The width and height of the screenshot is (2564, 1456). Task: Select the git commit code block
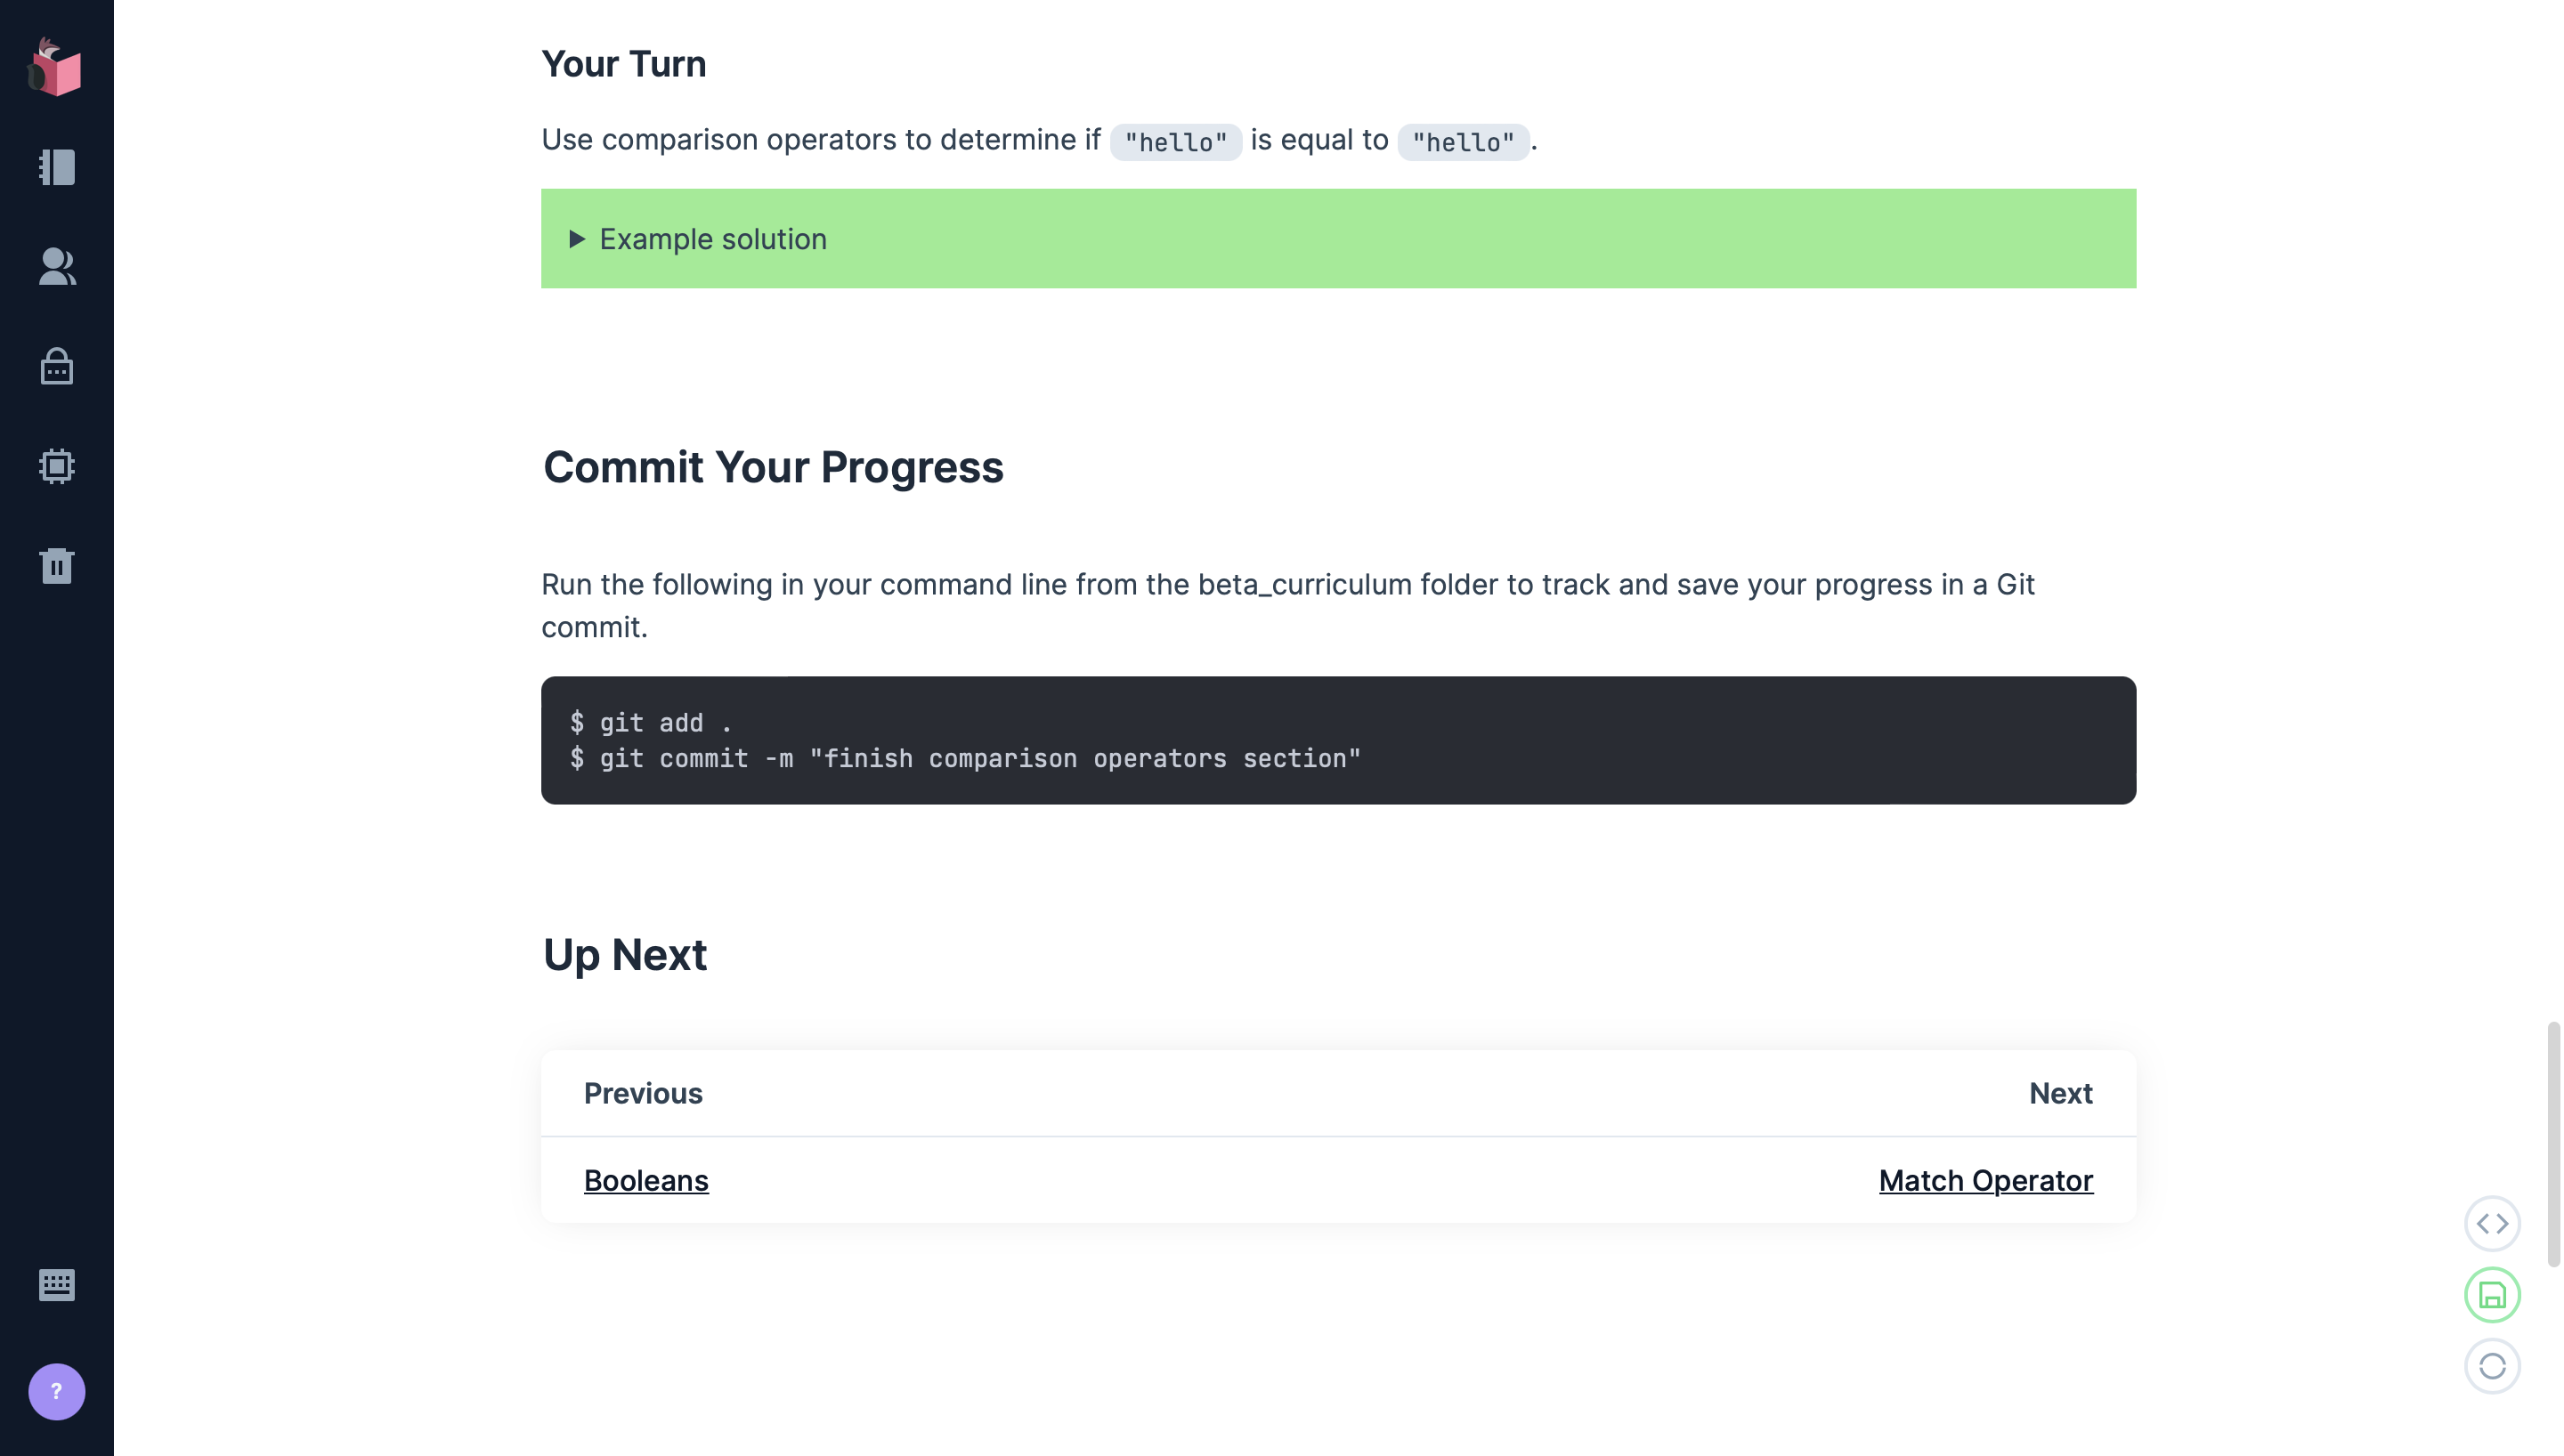tap(965, 758)
